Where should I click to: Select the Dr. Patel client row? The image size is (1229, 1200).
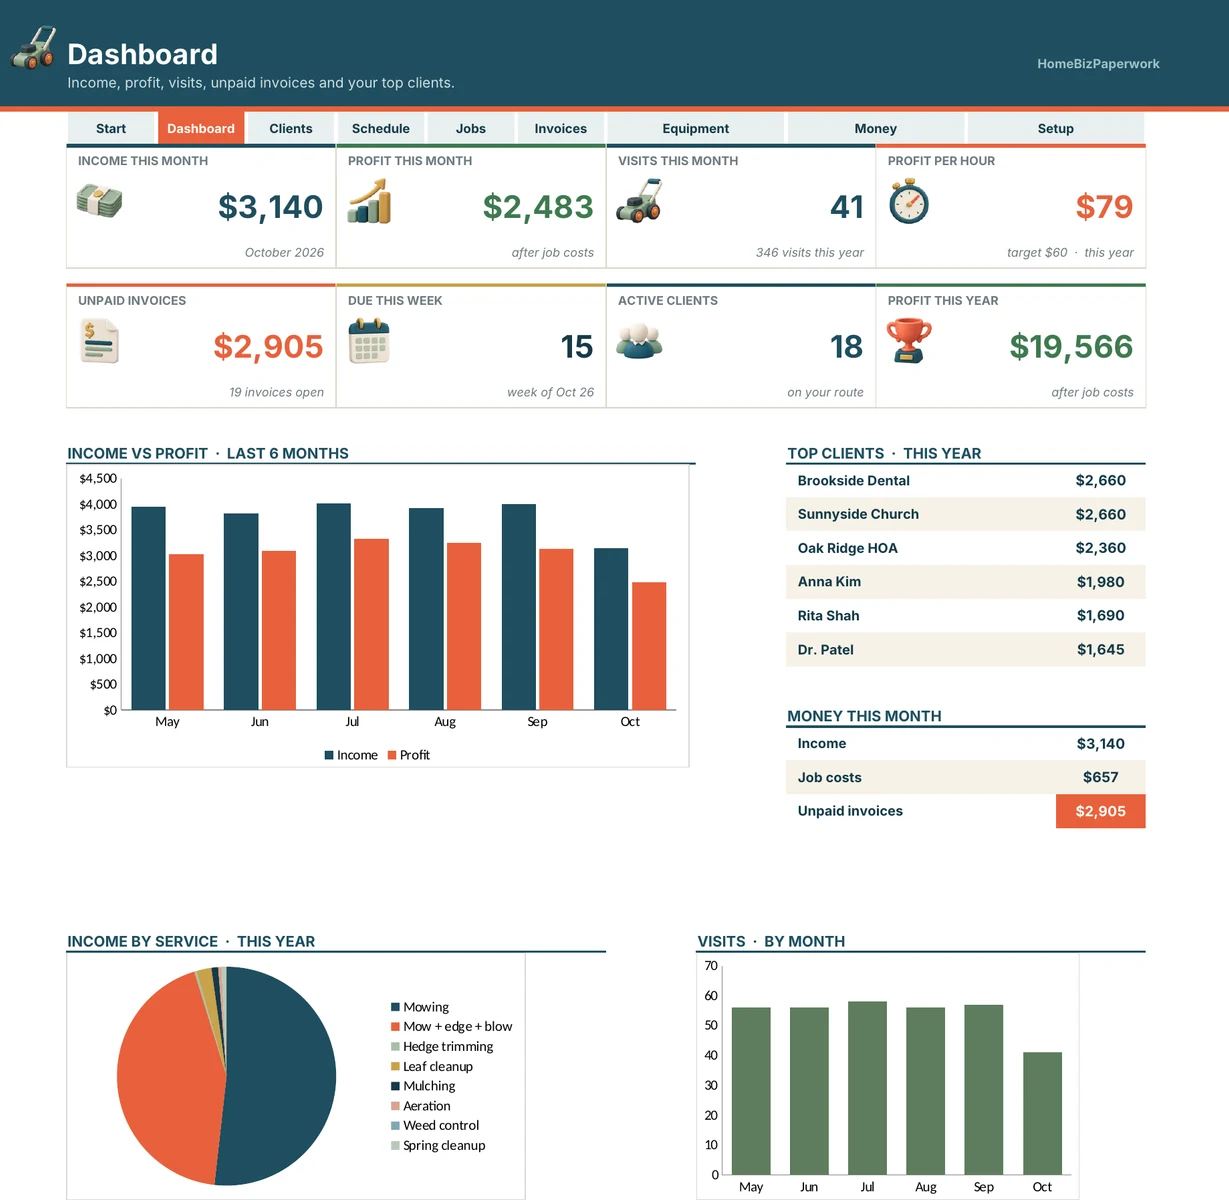coord(966,650)
